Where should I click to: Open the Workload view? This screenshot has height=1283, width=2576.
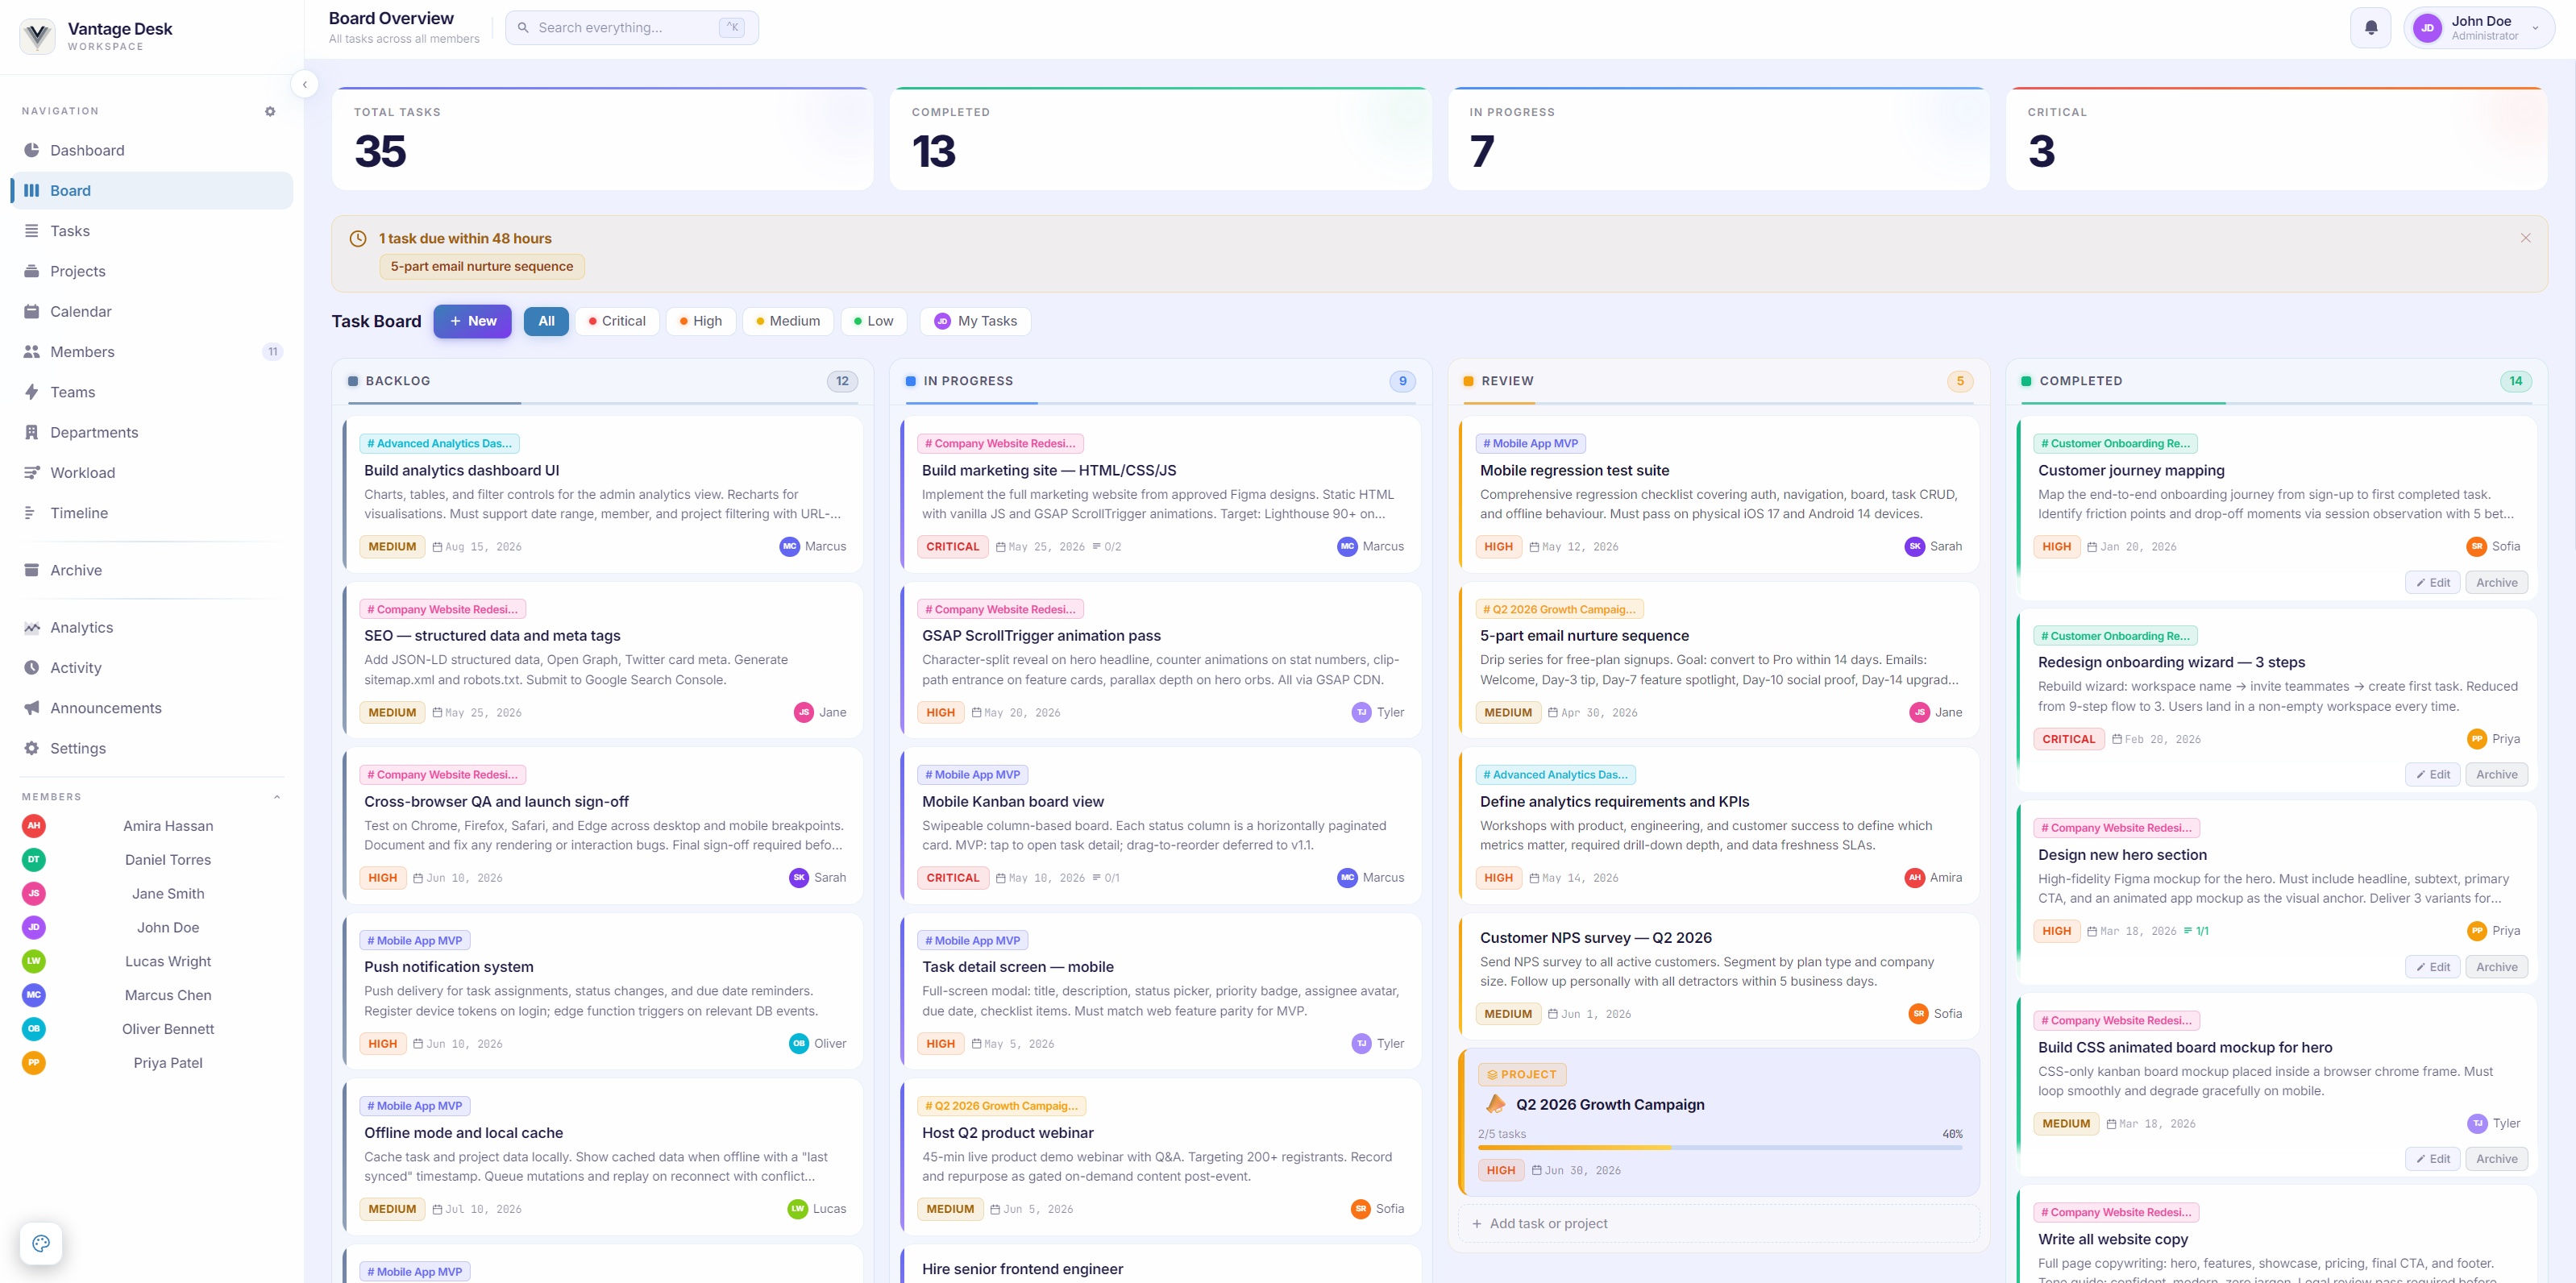pyautogui.click(x=152, y=472)
